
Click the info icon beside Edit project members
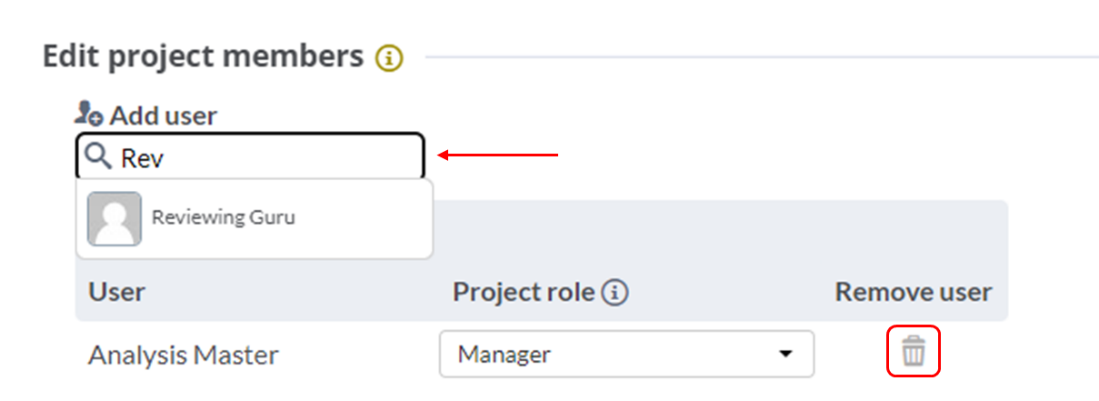pyautogui.click(x=389, y=59)
